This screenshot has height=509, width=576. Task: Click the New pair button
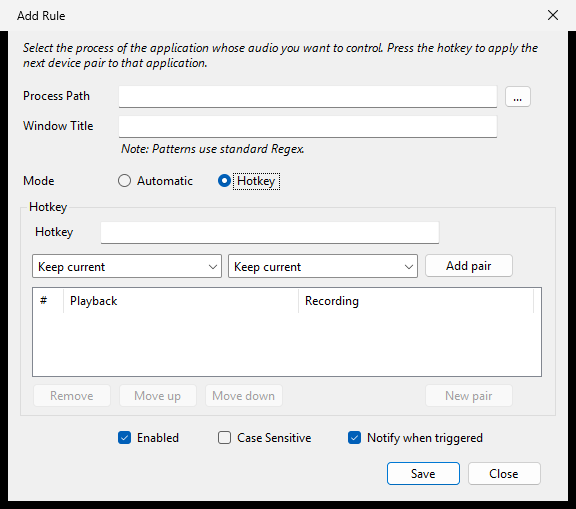click(x=469, y=396)
